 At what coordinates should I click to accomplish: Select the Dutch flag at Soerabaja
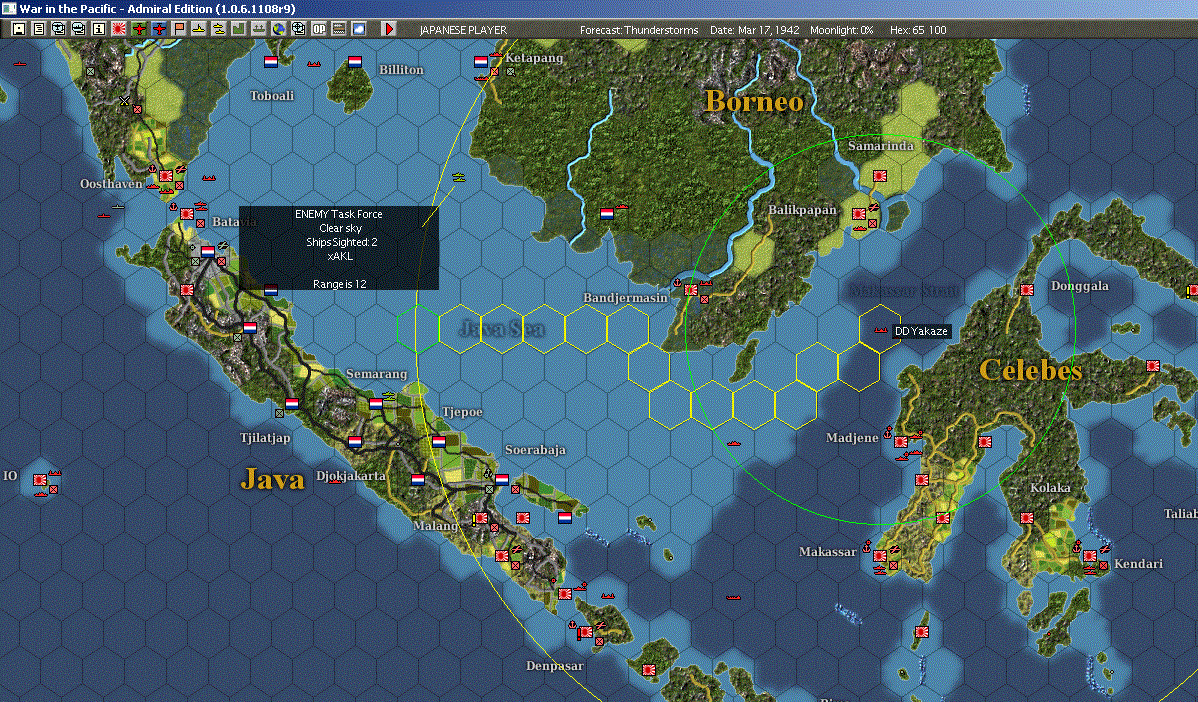(502, 480)
